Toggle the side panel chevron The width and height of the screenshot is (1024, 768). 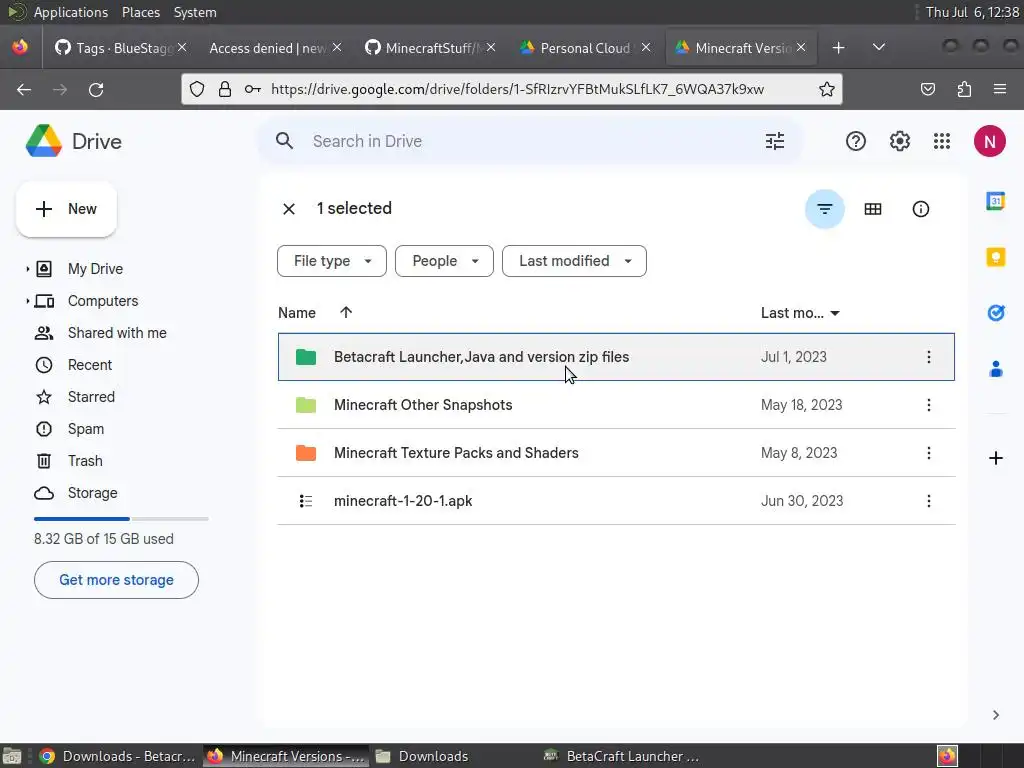pos(995,715)
